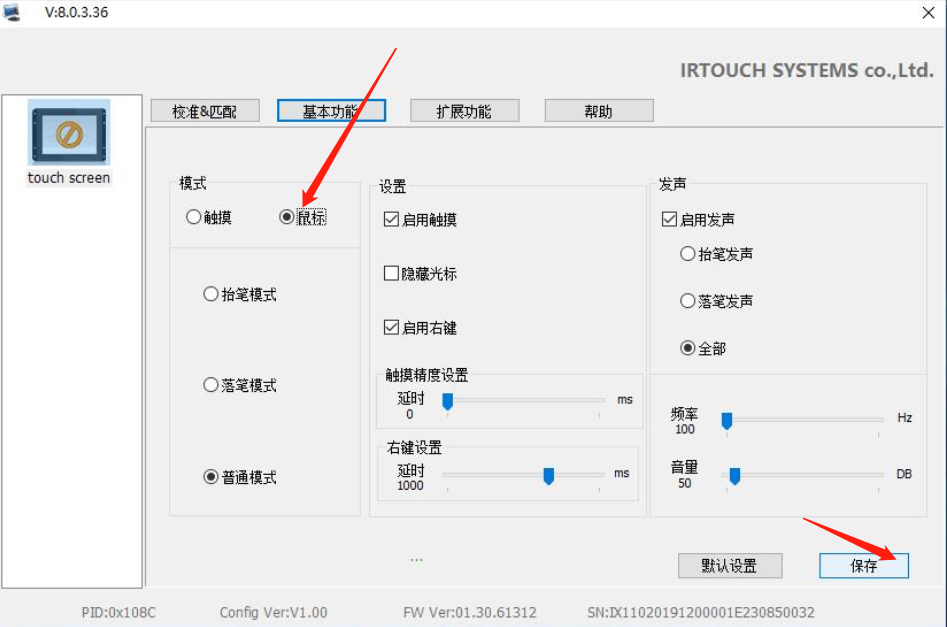Click the Config Ver:V1.00 status text
This screenshot has width=947, height=627.
pyautogui.click(x=274, y=613)
